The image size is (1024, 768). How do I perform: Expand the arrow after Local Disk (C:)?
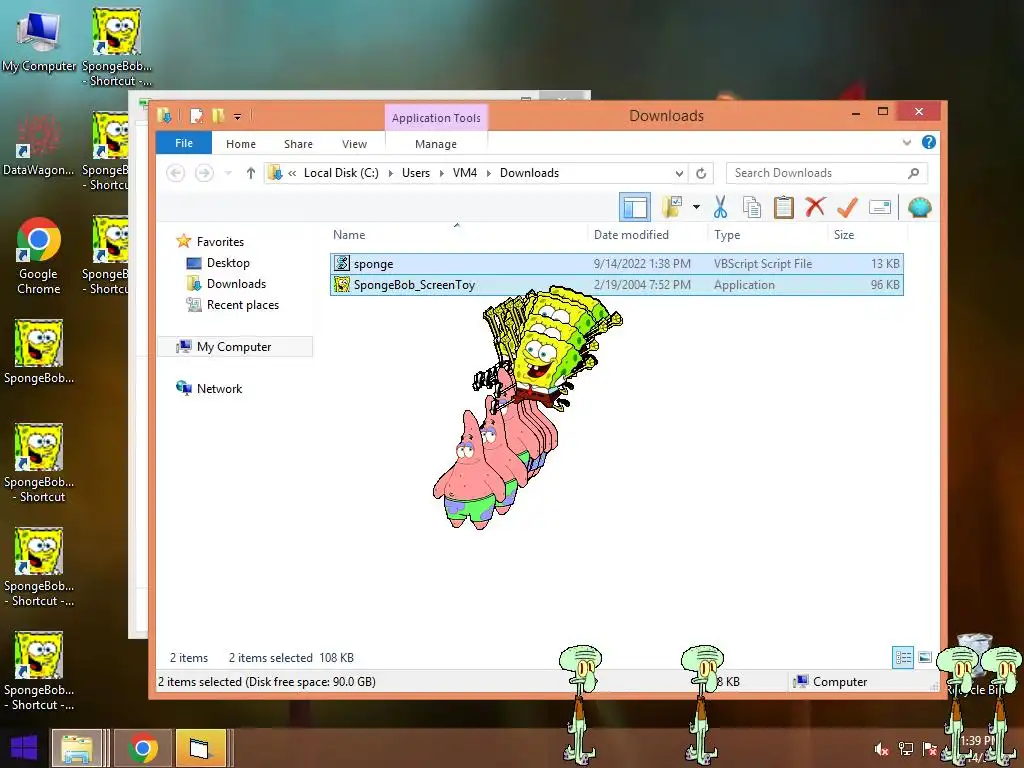[391, 173]
